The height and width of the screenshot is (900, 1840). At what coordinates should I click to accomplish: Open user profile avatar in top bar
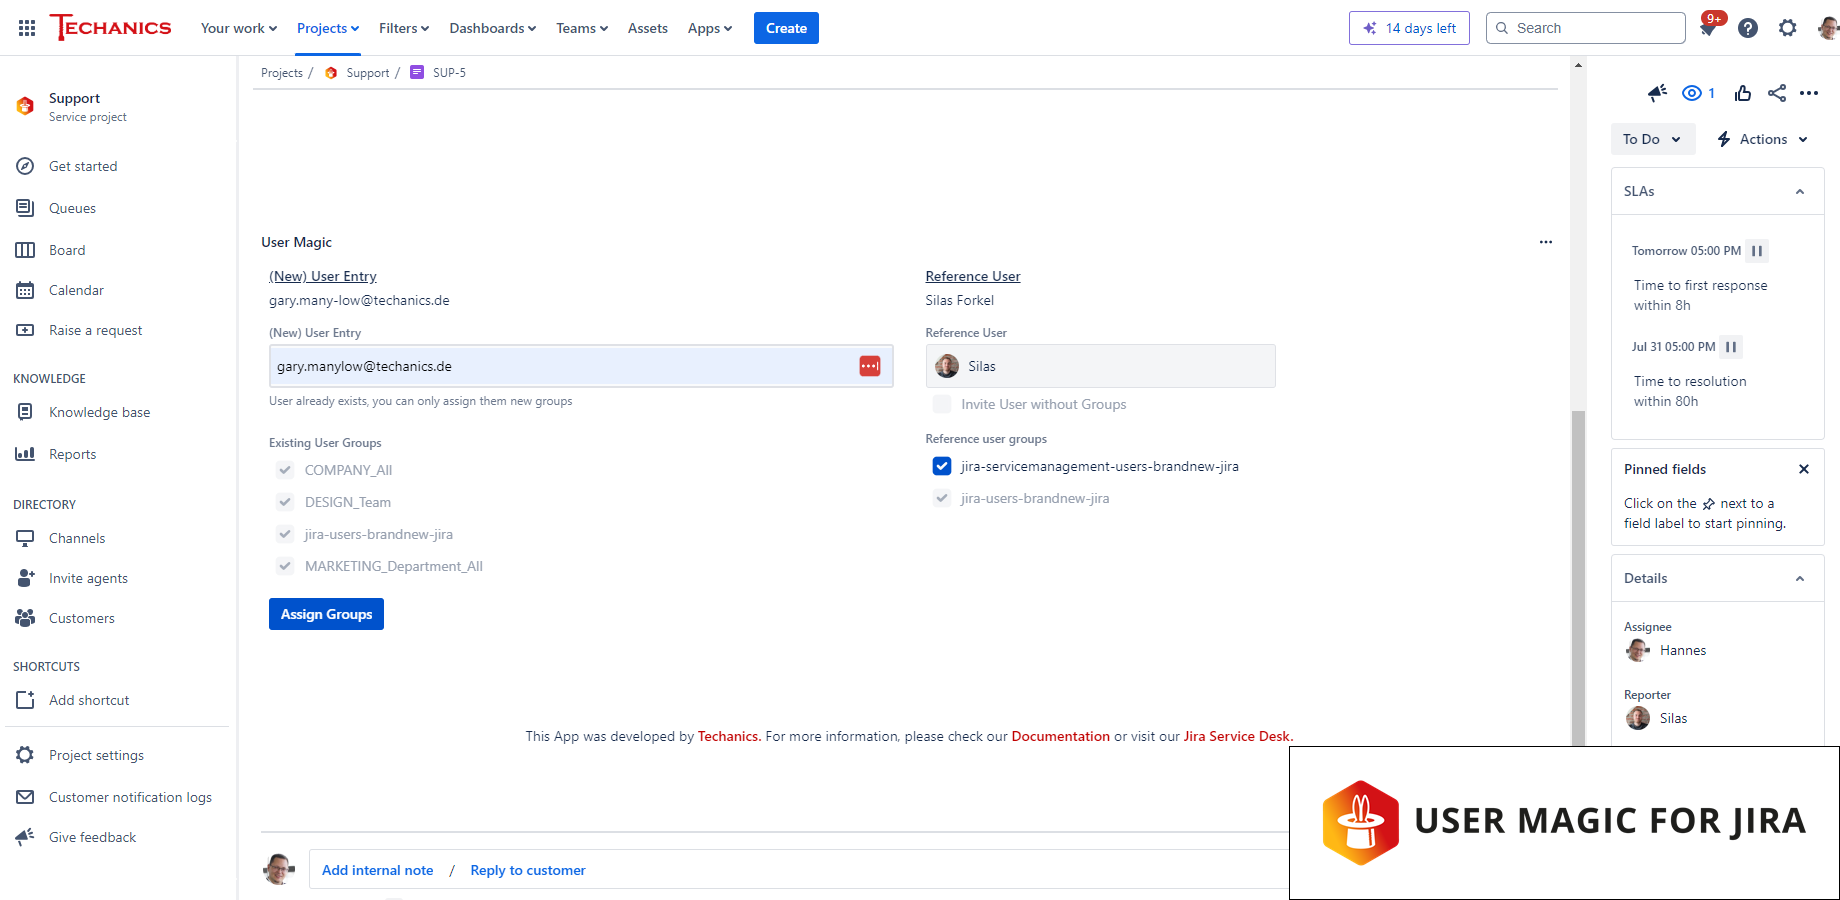click(x=1828, y=28)
